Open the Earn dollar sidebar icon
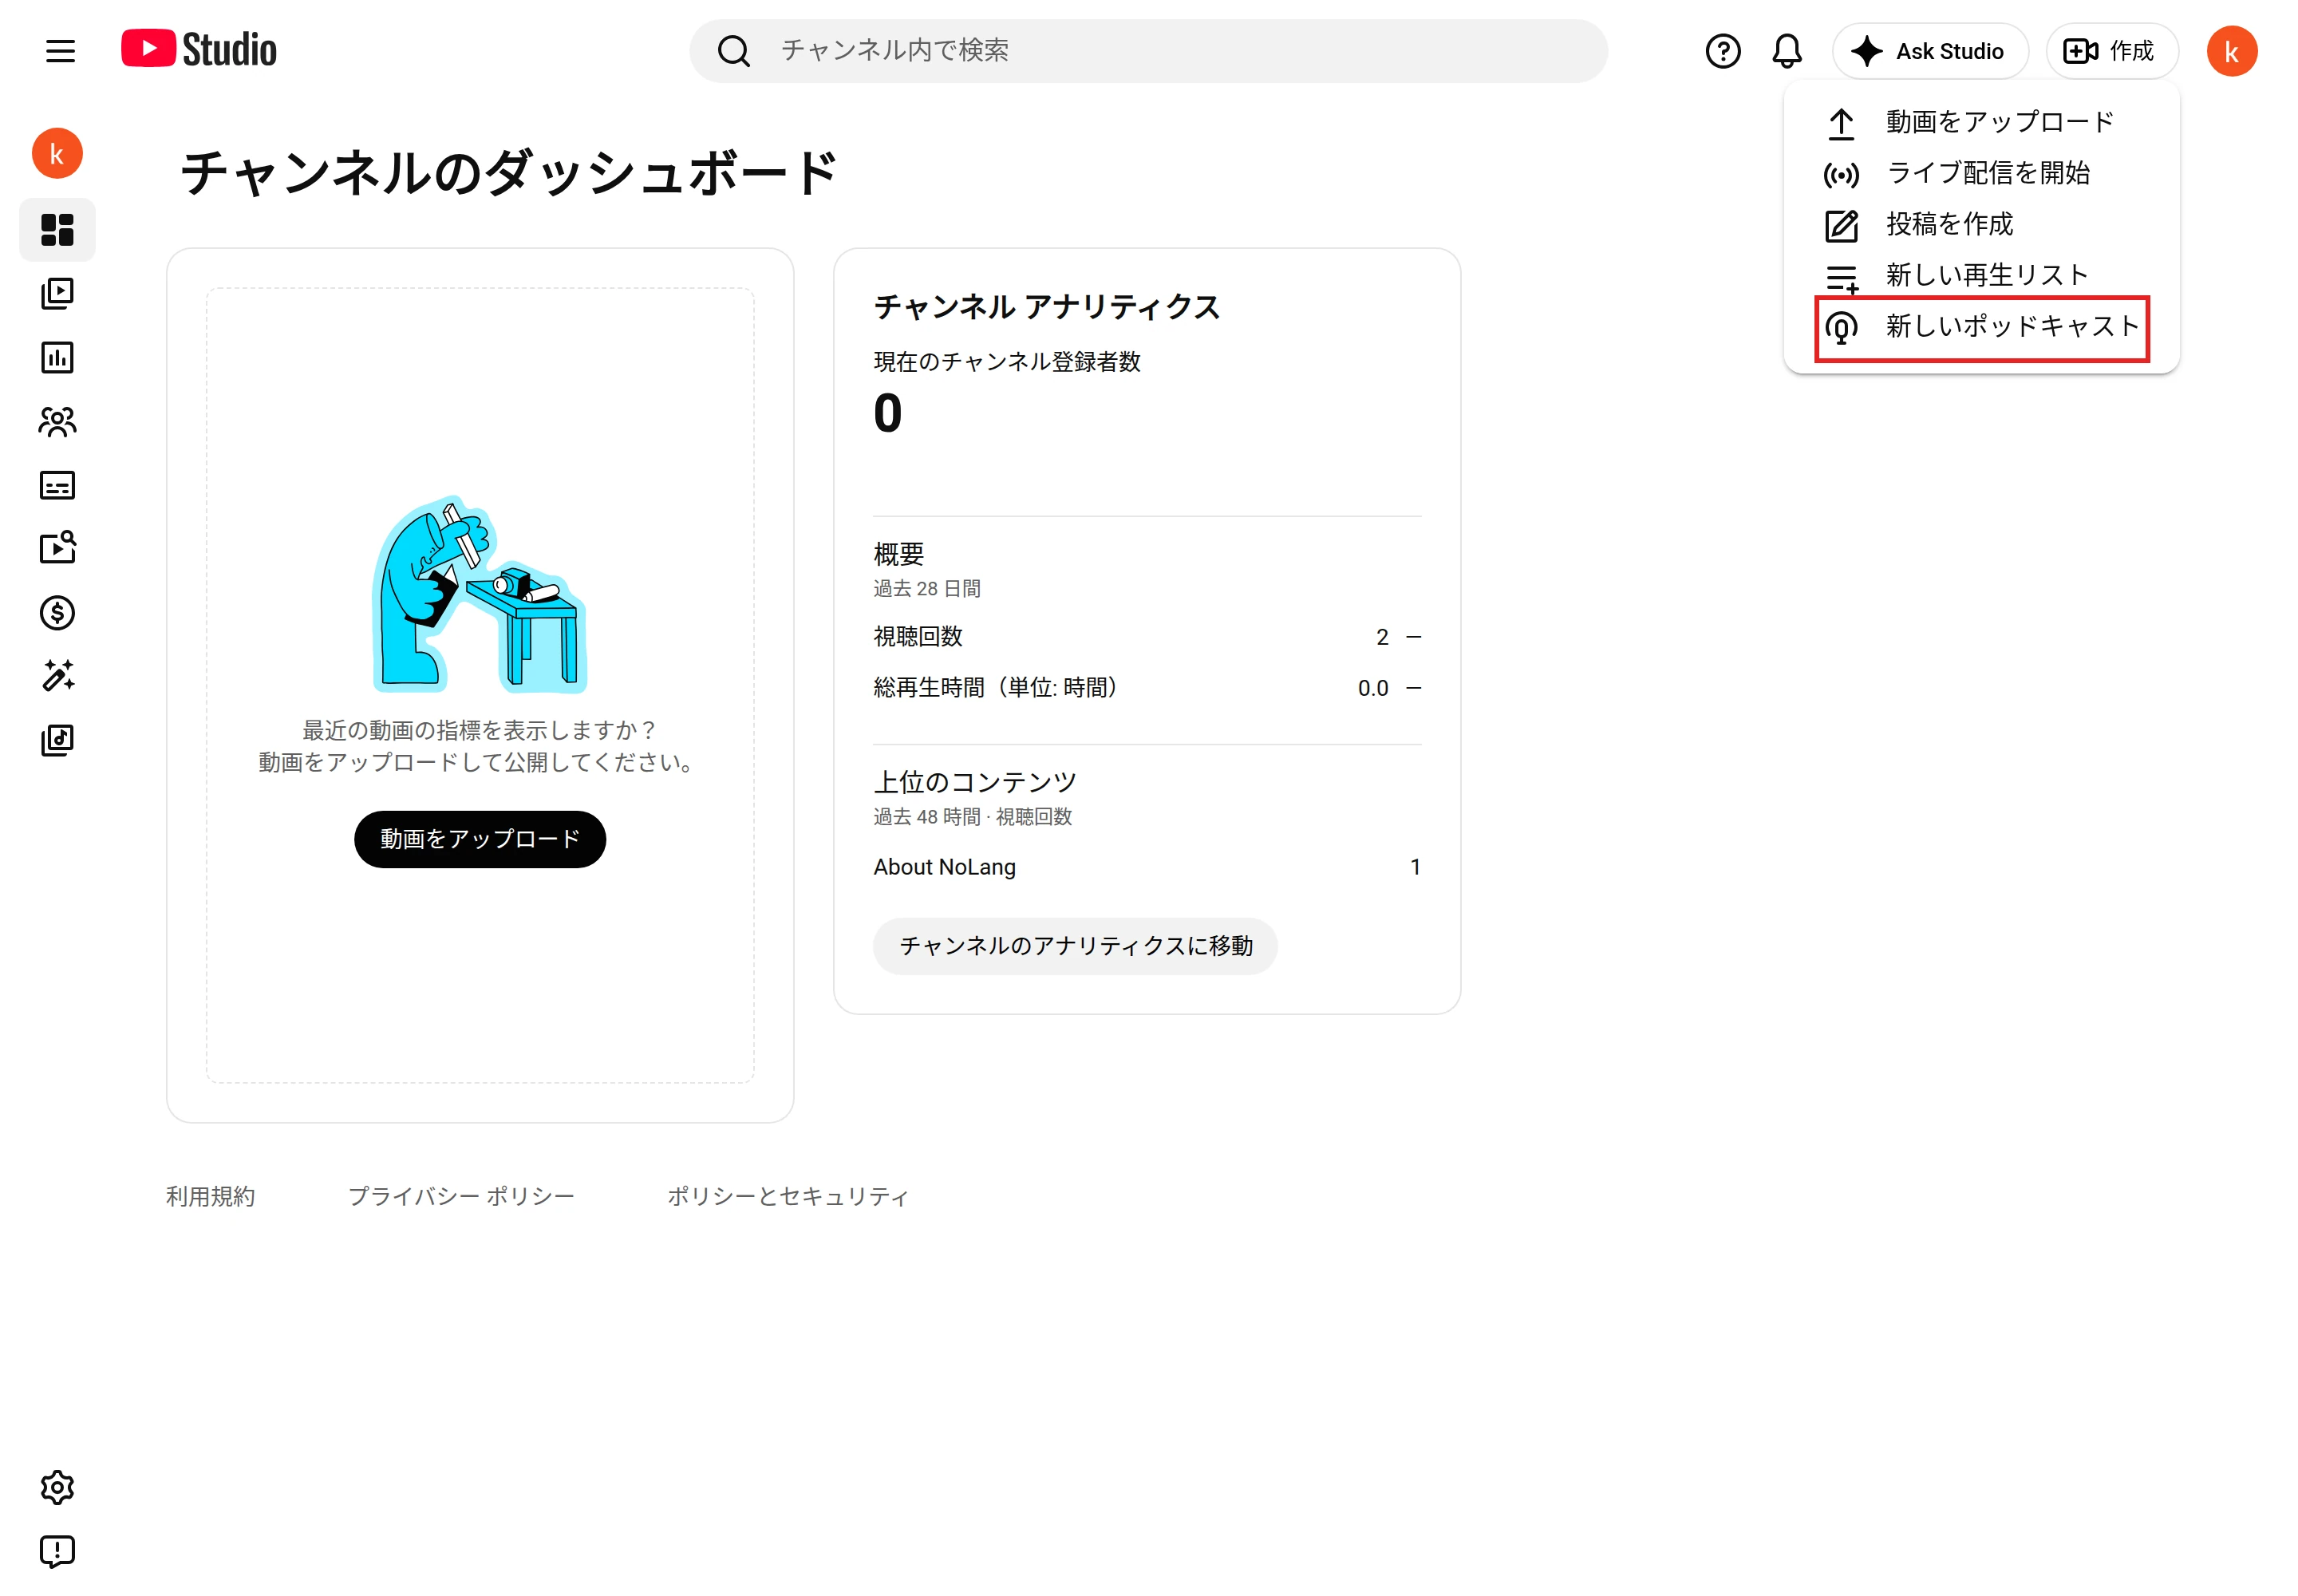 (57, 612)
